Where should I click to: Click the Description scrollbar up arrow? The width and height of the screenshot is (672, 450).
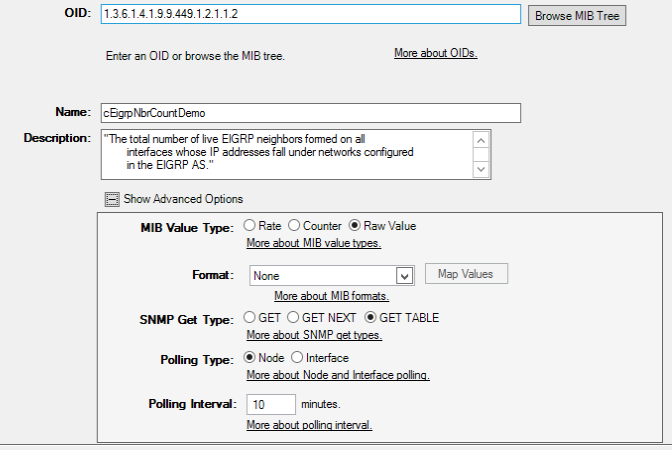481,140
